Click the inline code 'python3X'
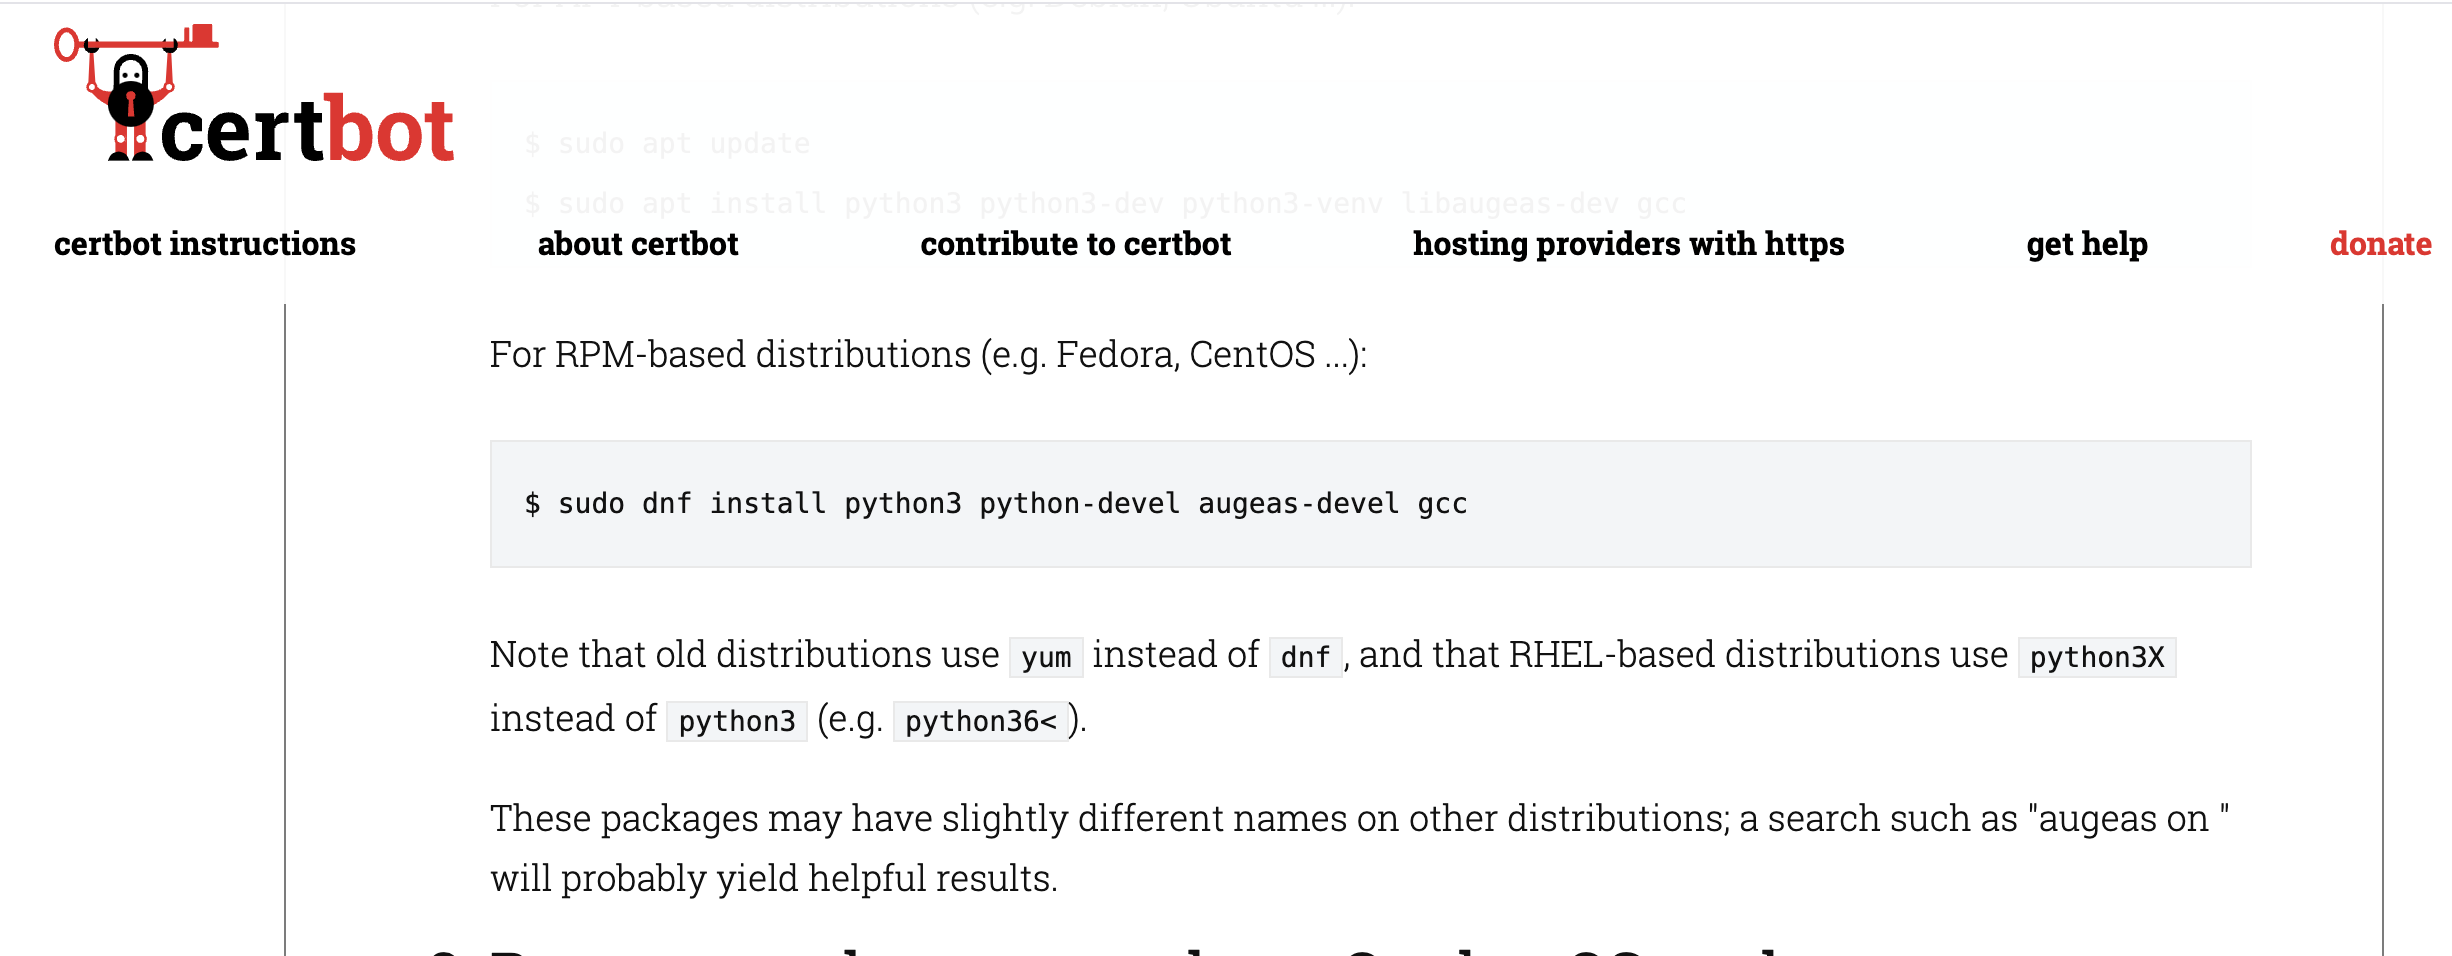This screenshot has width=2452, height=956. click(2097, 657)
